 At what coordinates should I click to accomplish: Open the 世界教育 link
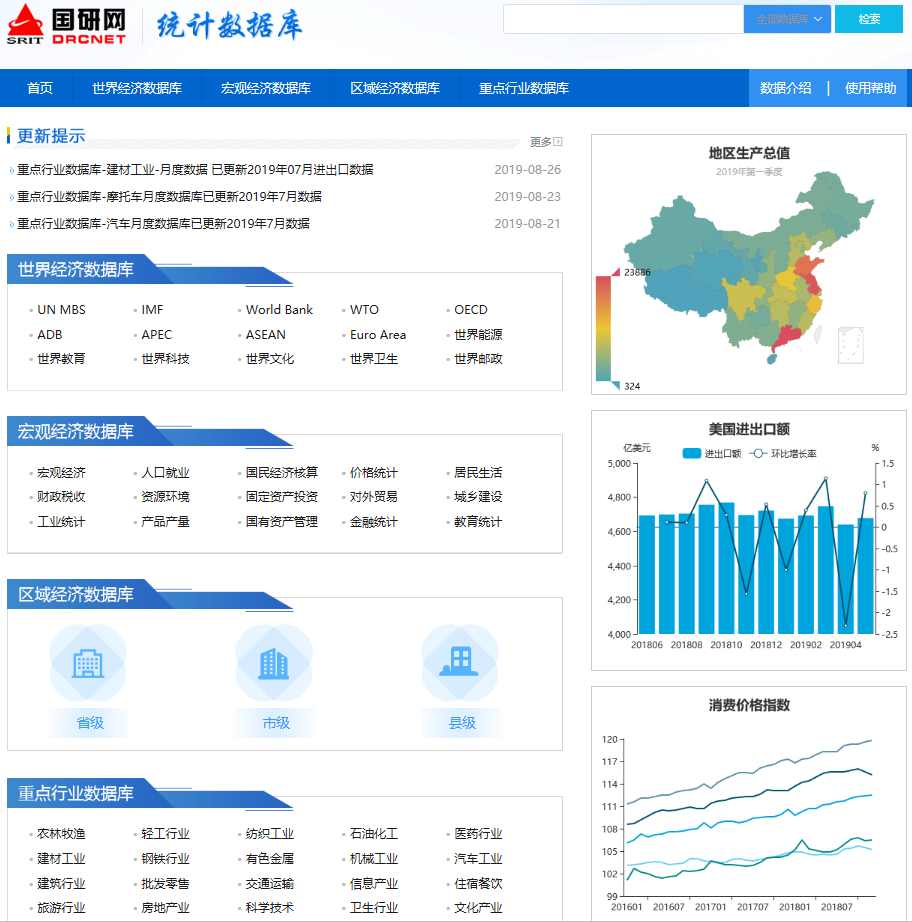tap(61, 359)
